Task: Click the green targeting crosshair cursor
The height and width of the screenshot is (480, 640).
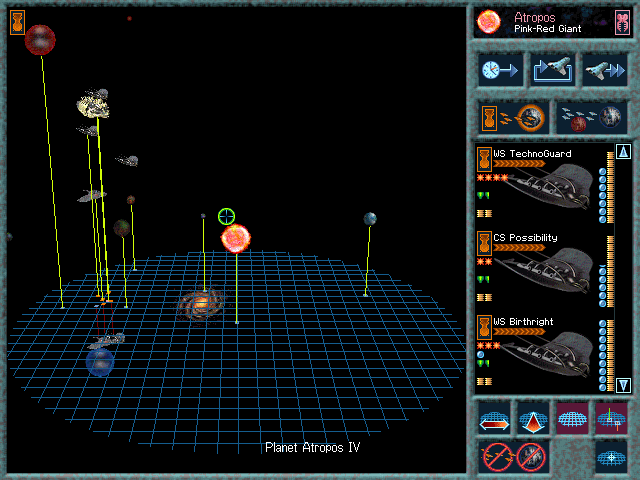Action: pyautogui.click(x=226, y=216)
